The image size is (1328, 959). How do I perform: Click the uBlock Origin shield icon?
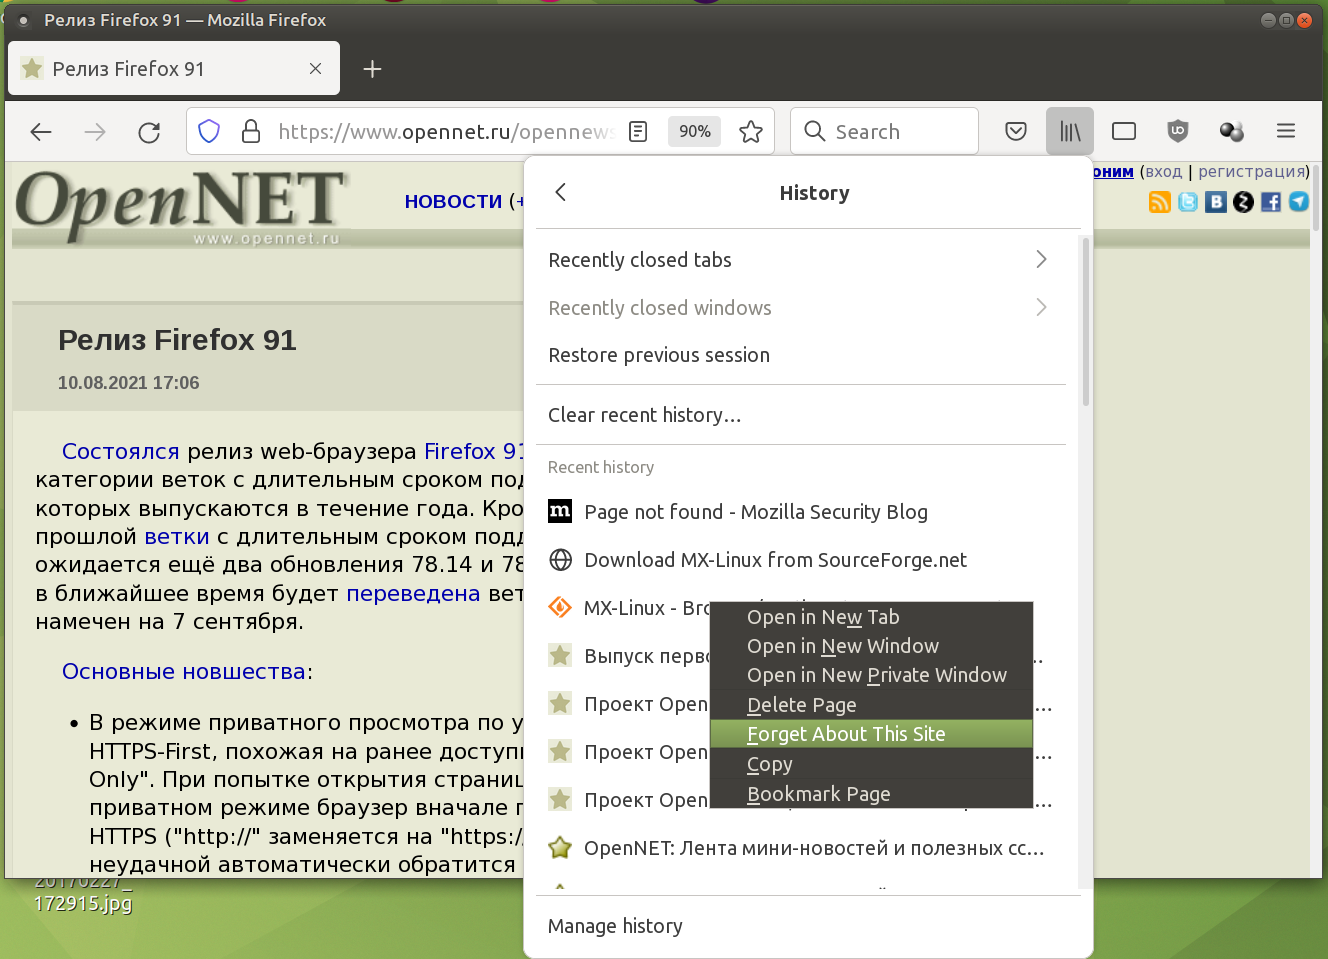point(1178,131)
